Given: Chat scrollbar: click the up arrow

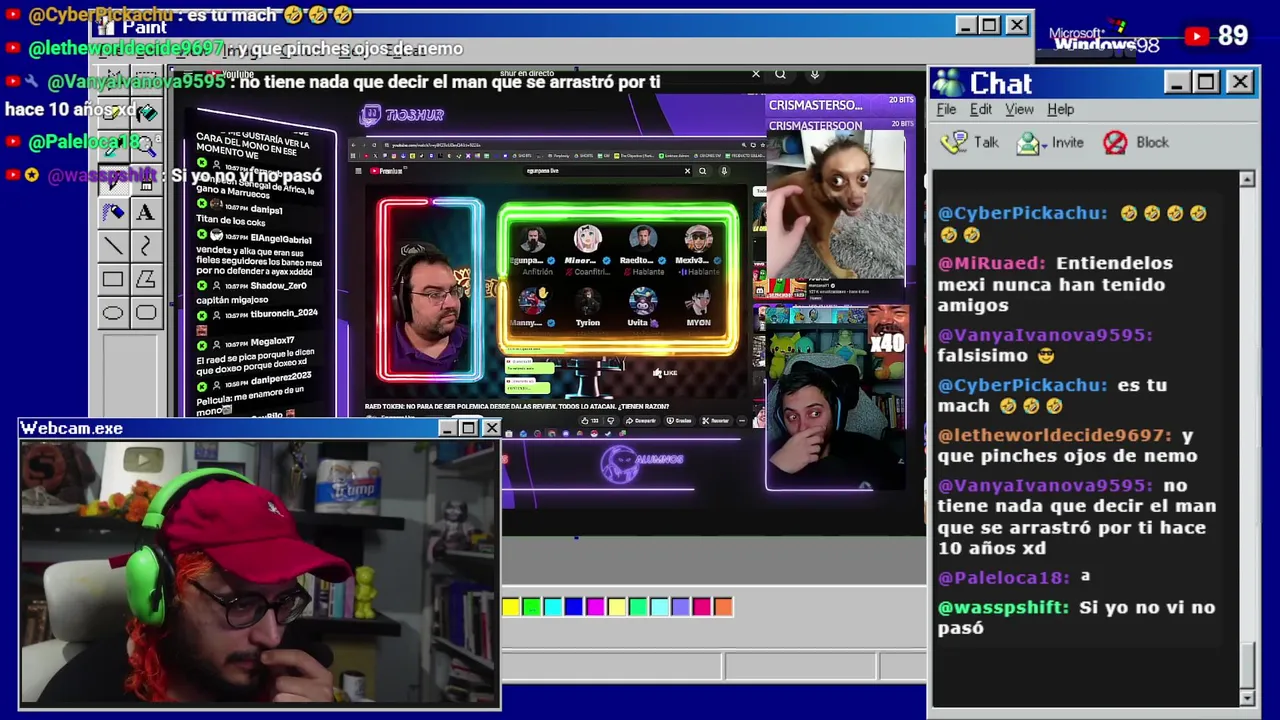Looking at the screenshot, I should (x=1247, y=179).
